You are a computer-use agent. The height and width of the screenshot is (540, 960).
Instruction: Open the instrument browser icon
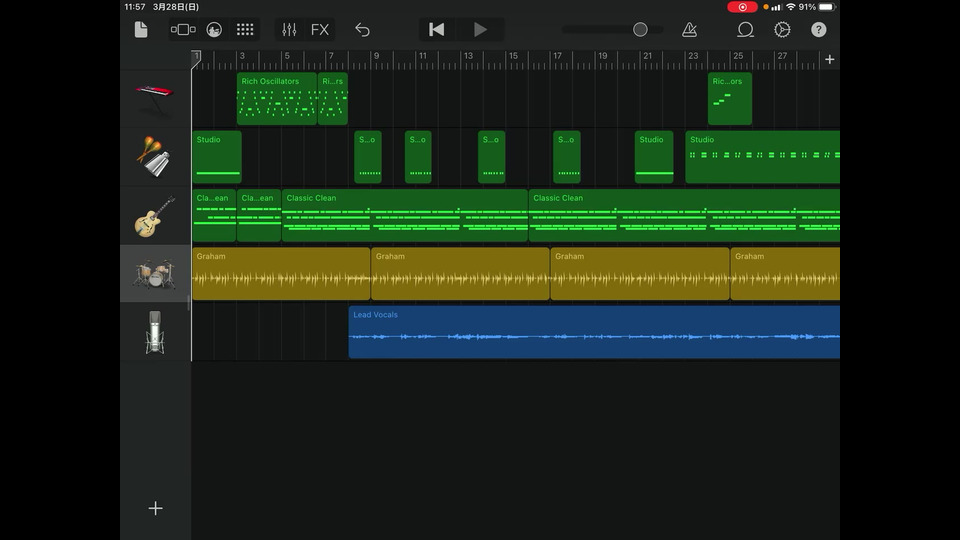[214, 29]
